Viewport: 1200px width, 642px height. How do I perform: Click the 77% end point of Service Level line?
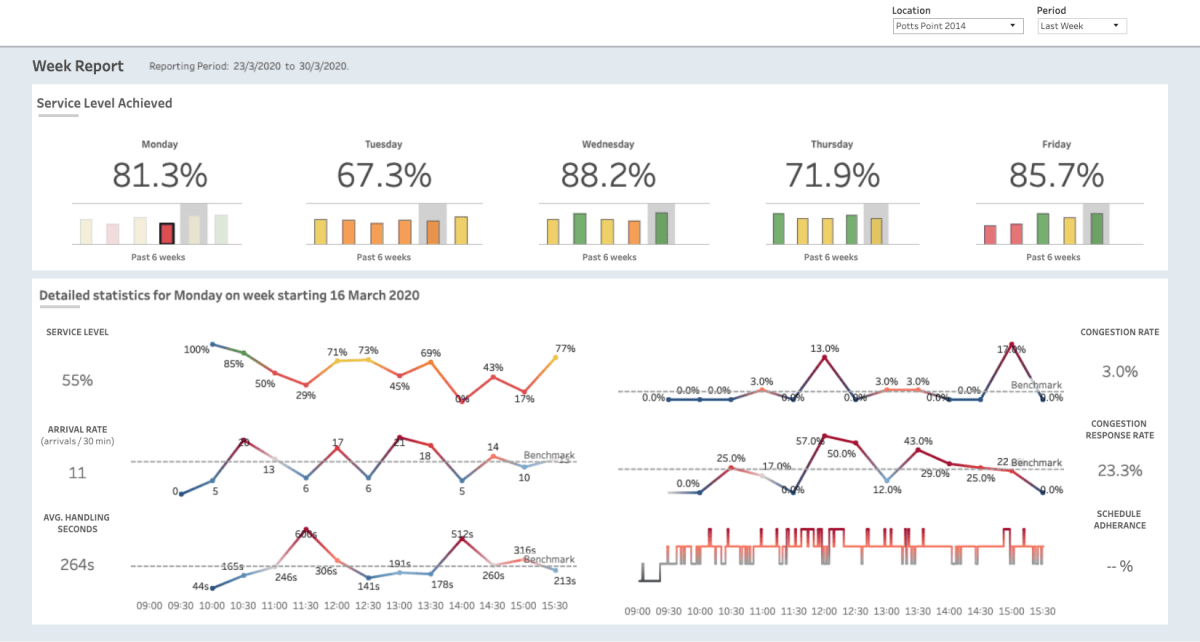point(555,356)
